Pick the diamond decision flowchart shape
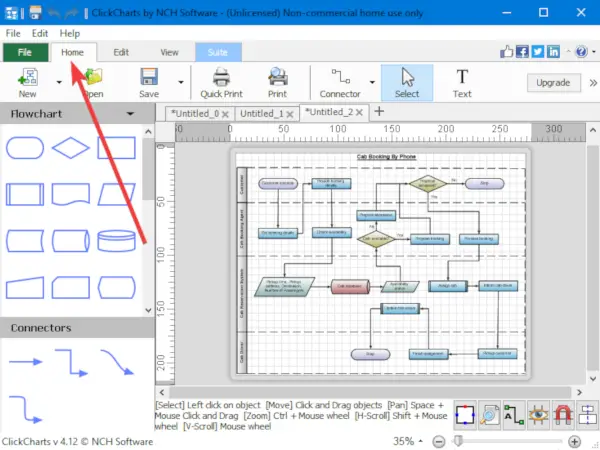The height and width of the screenshot is (450, 600). pos(71,148)
